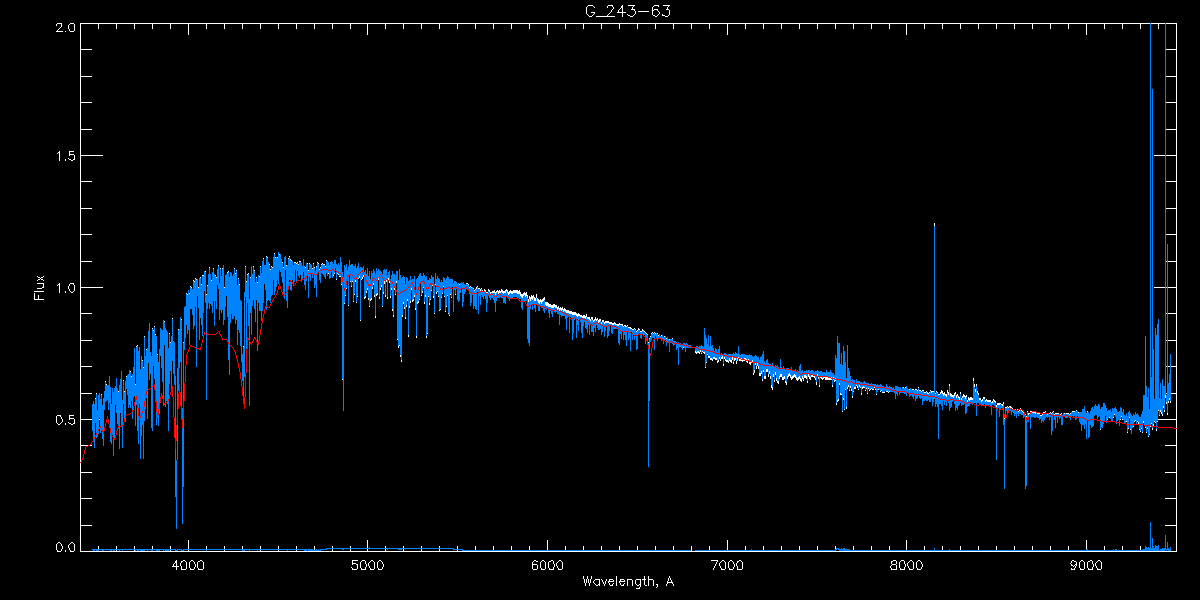Click the 4000 x-axis tick label

(x=188, y=564)
